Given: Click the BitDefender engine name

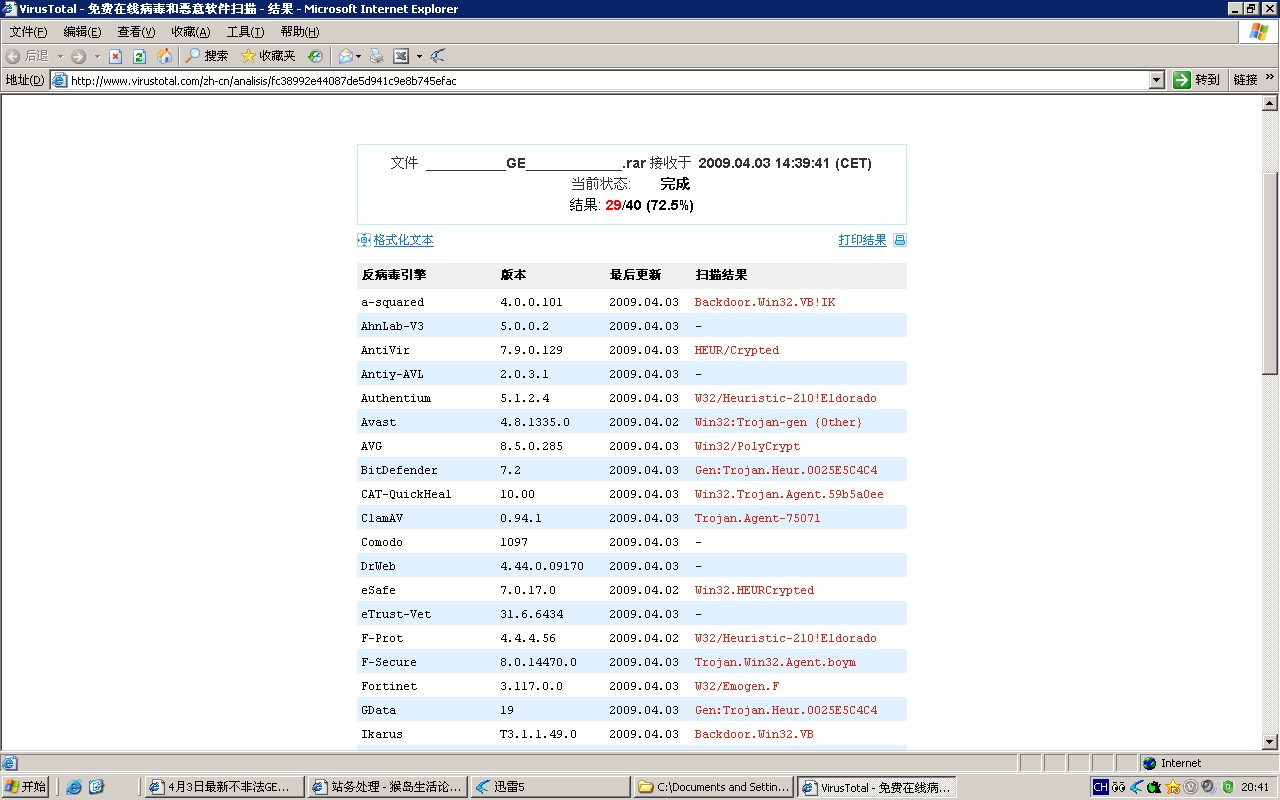Looking at the screenshot, I should [x=399, y=470].
